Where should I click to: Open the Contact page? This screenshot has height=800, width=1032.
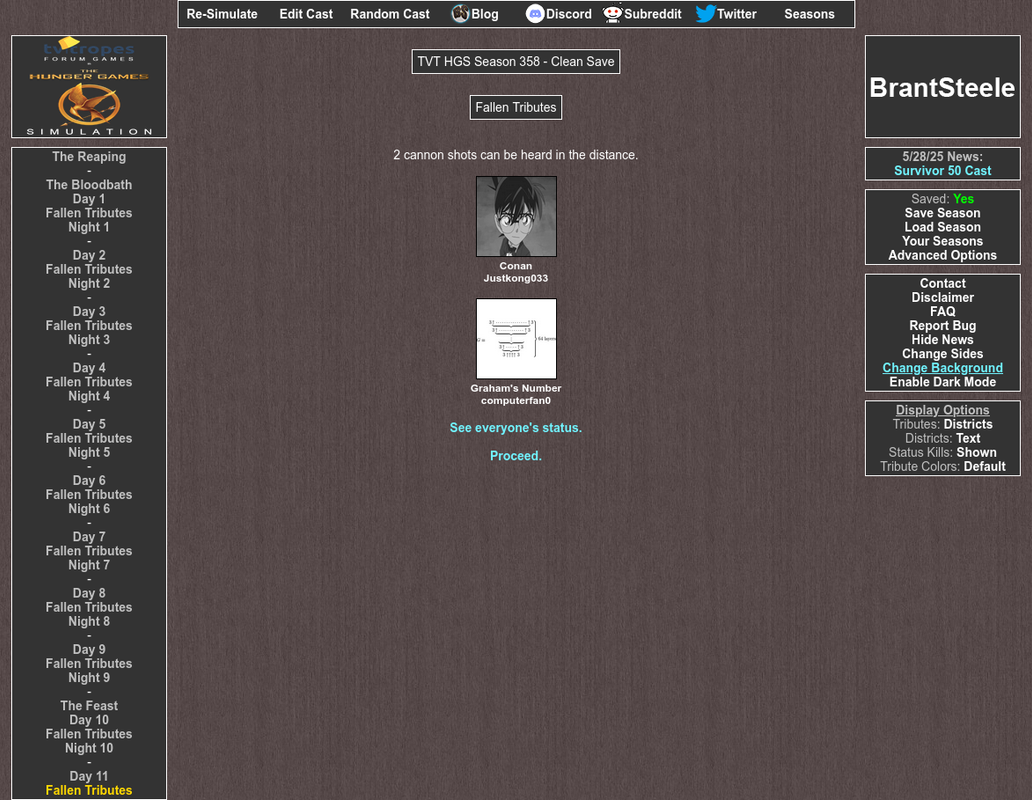point(942,284)
